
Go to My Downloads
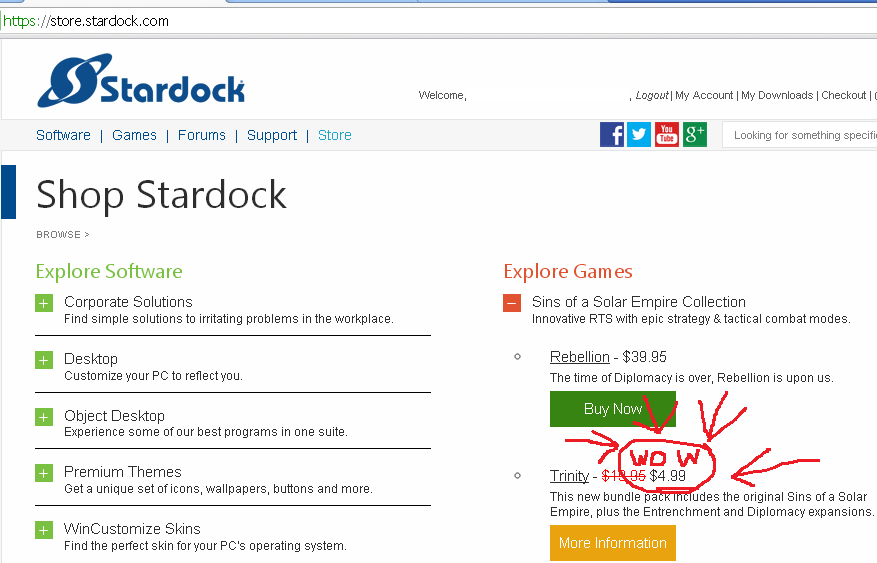777,96
